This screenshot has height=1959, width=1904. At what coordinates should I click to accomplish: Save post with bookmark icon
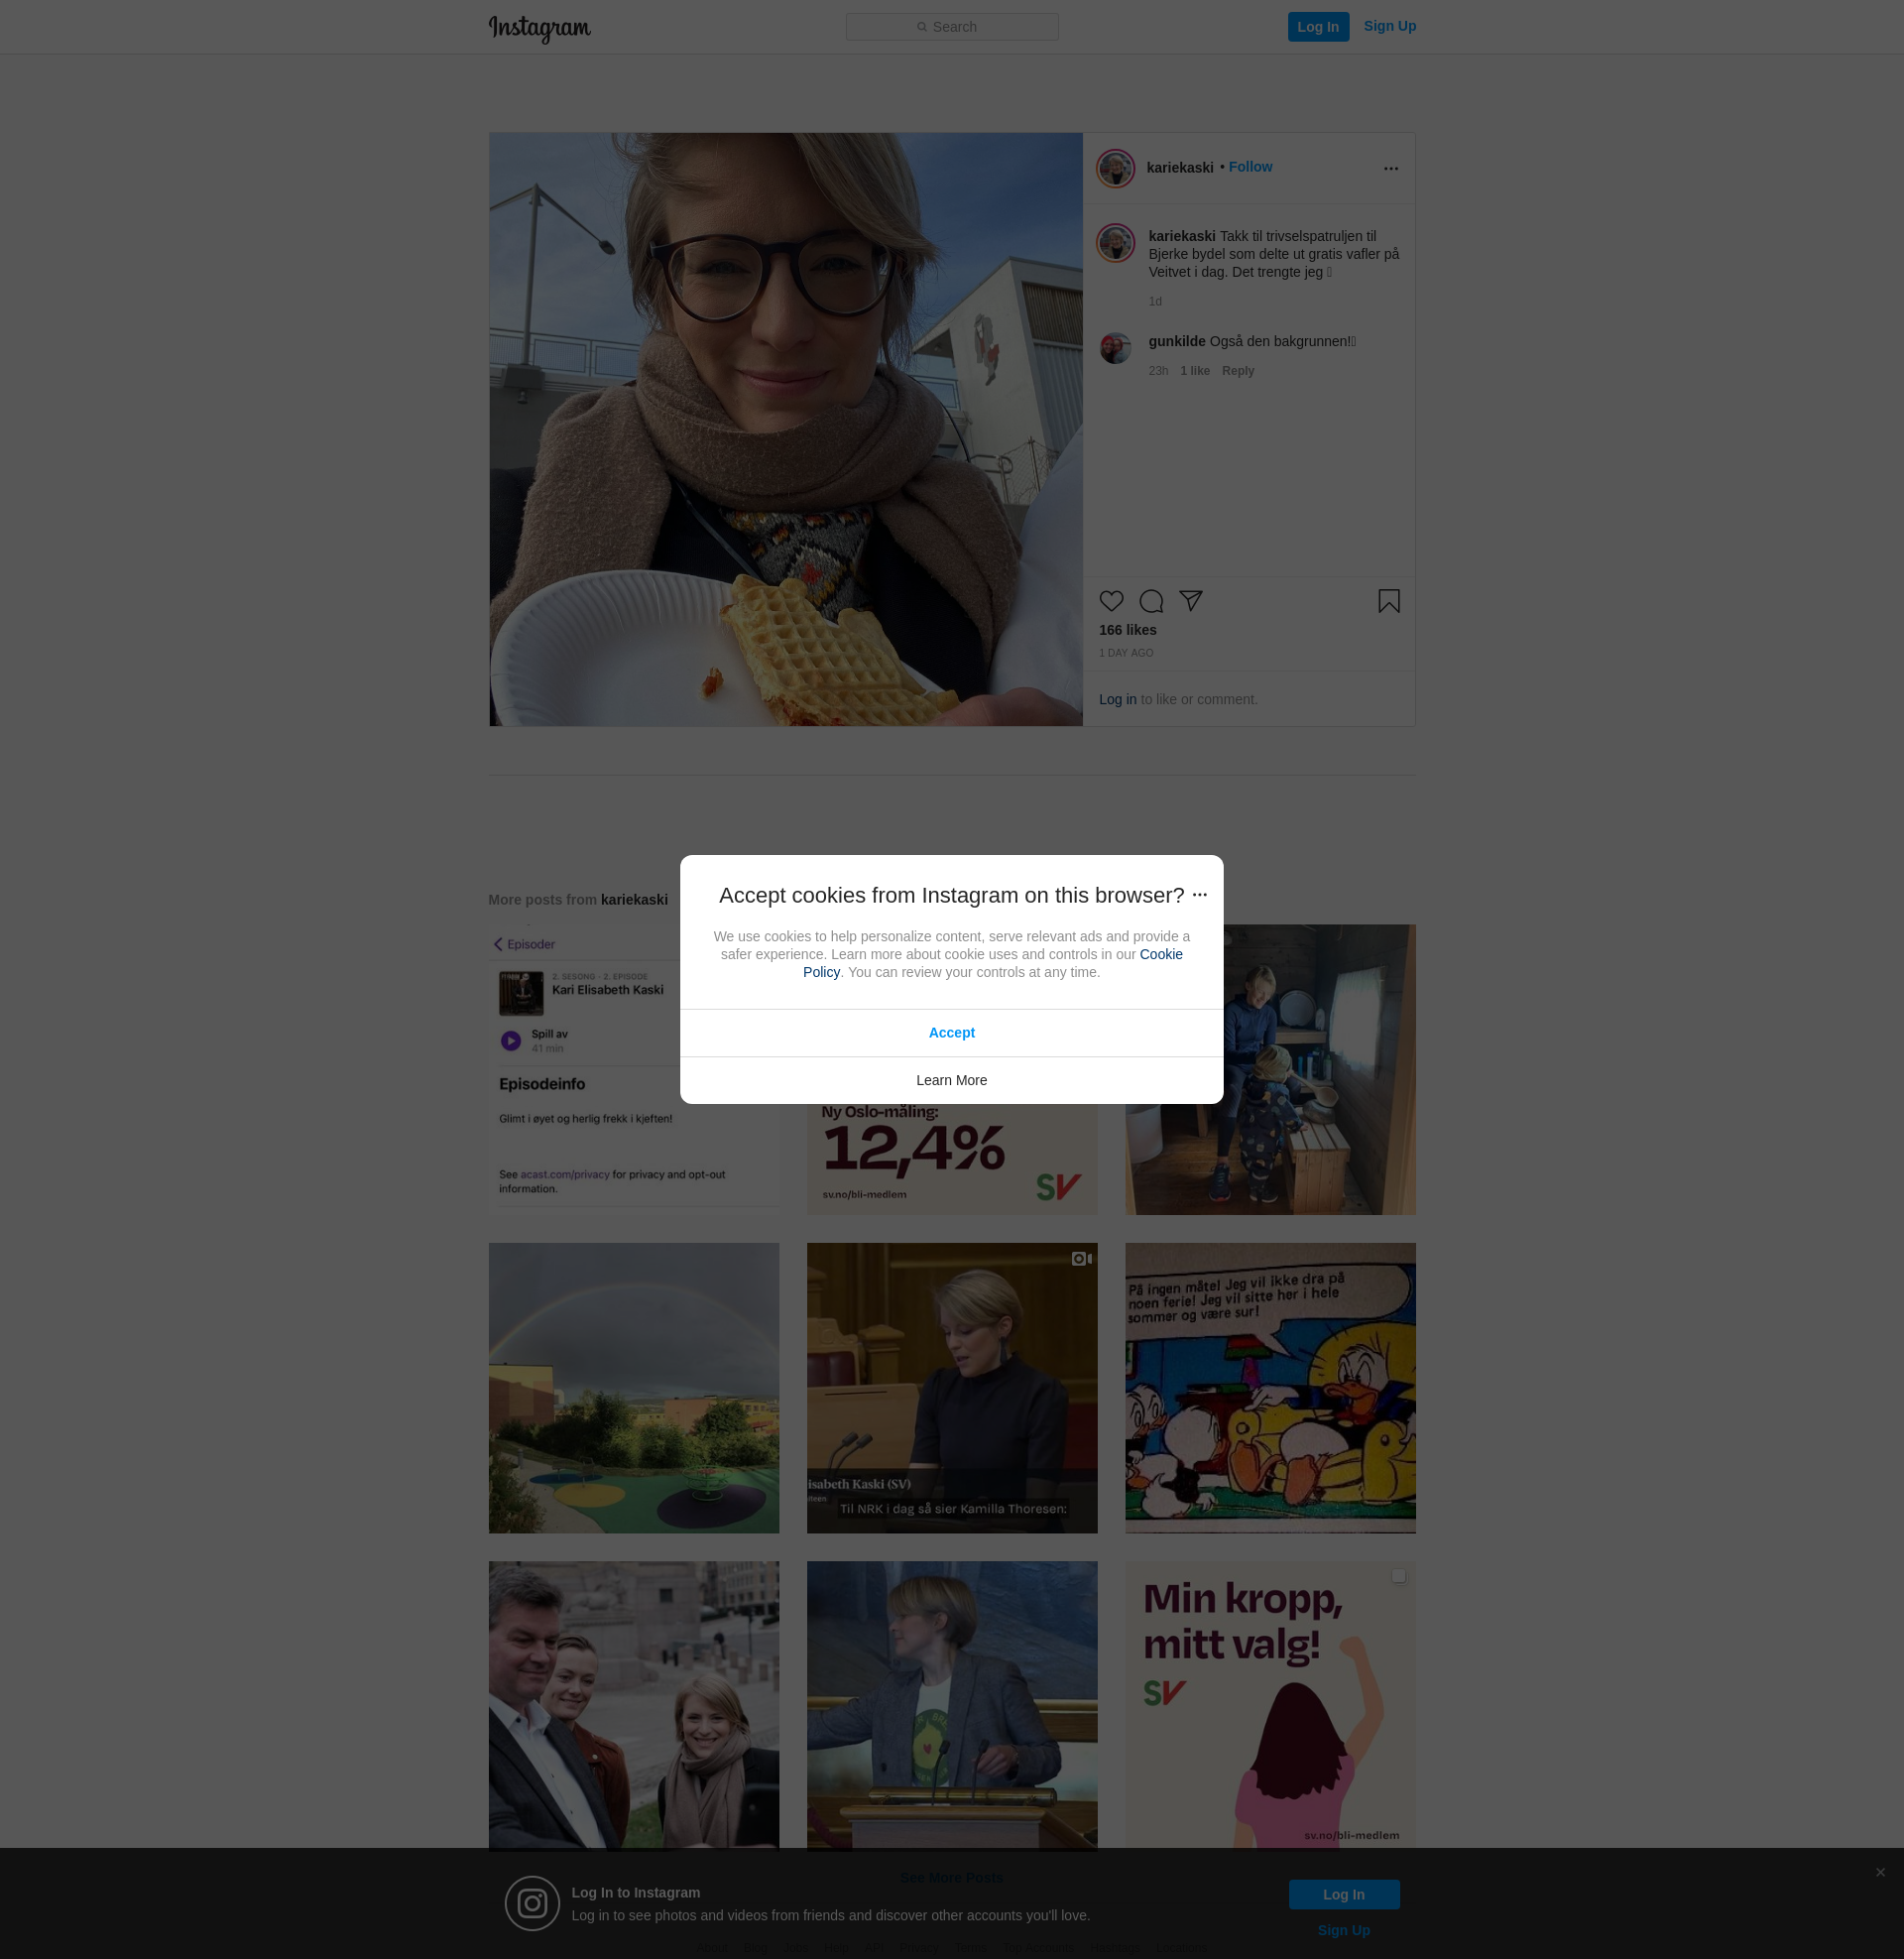tap(1388, 601)
